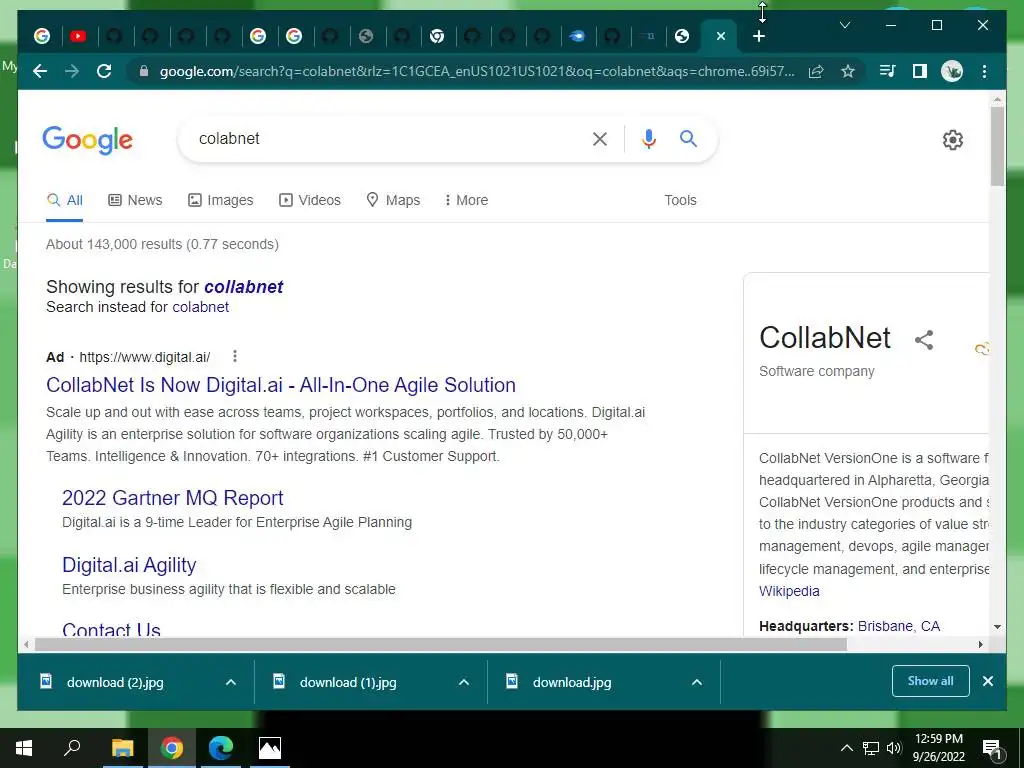The width and height of the screenshot is (1024, 768).
Task: Switch to Images results
Action: (221, 200)
